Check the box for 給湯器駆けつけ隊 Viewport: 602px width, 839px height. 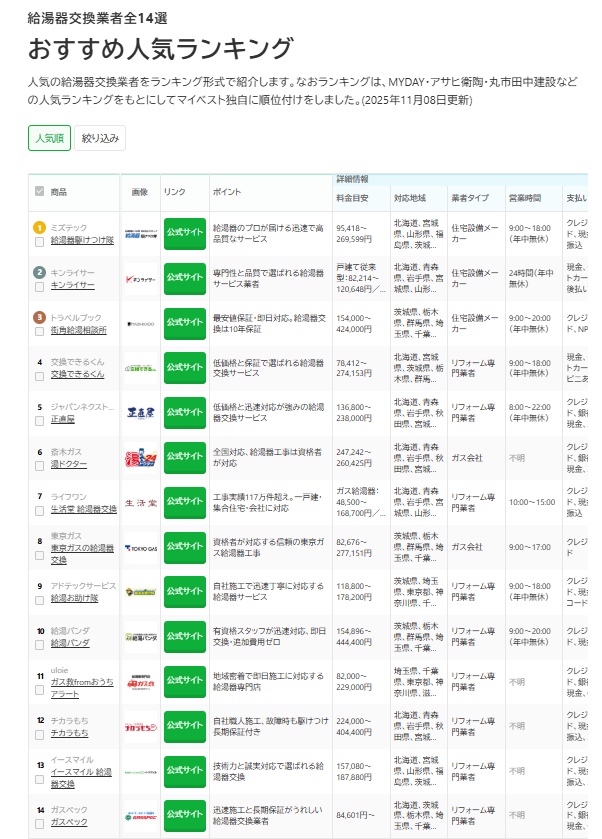[x=40, y=241]
